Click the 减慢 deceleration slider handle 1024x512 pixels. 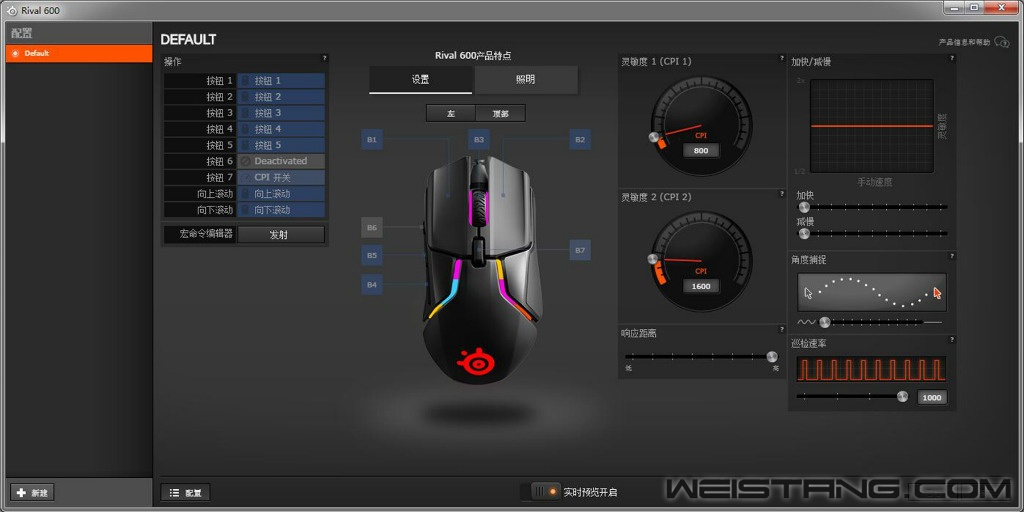coord(804,233)
